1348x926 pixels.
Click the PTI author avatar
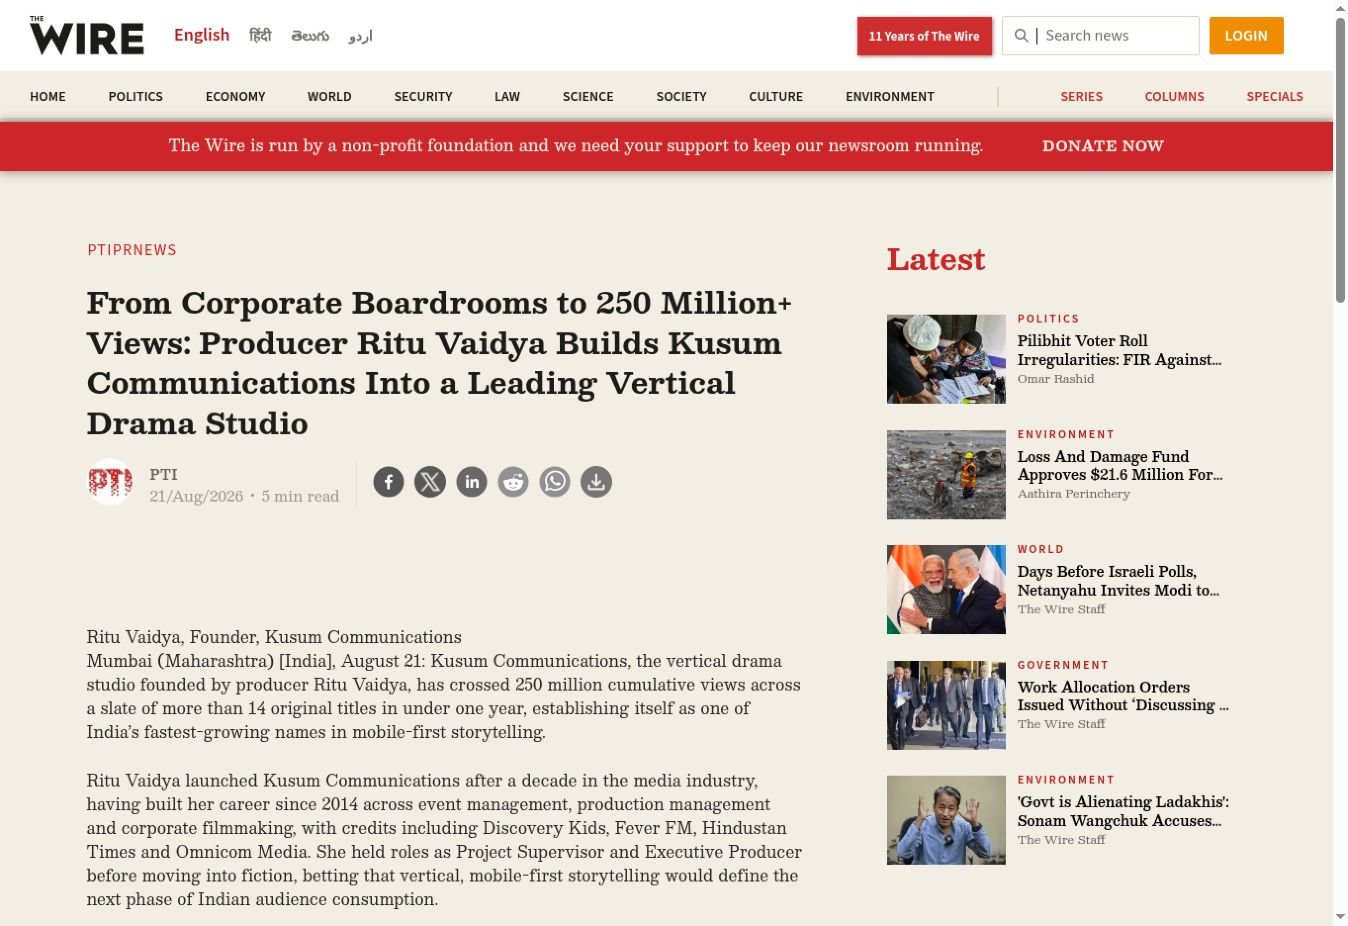click(x=110, y=482)
